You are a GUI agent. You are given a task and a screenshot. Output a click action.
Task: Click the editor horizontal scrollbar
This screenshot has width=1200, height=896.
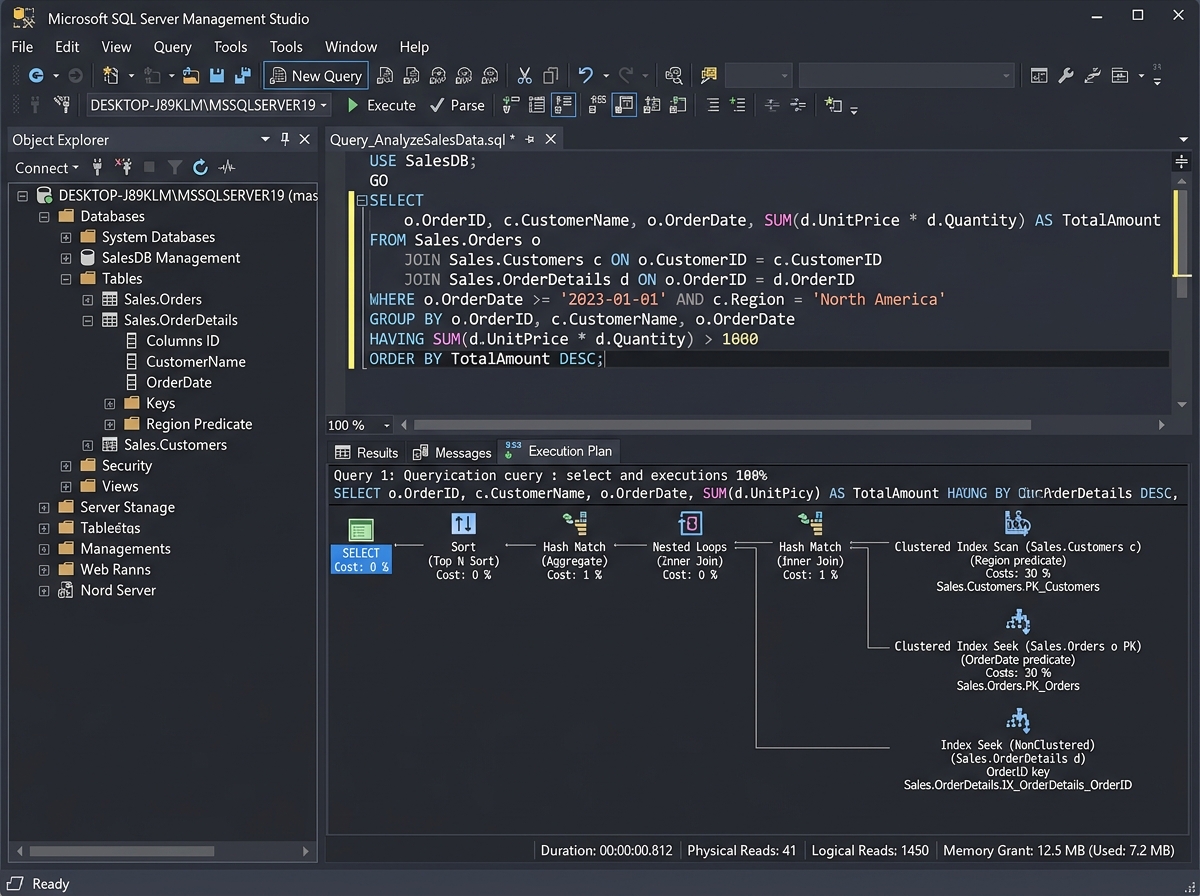coord(722,425)
